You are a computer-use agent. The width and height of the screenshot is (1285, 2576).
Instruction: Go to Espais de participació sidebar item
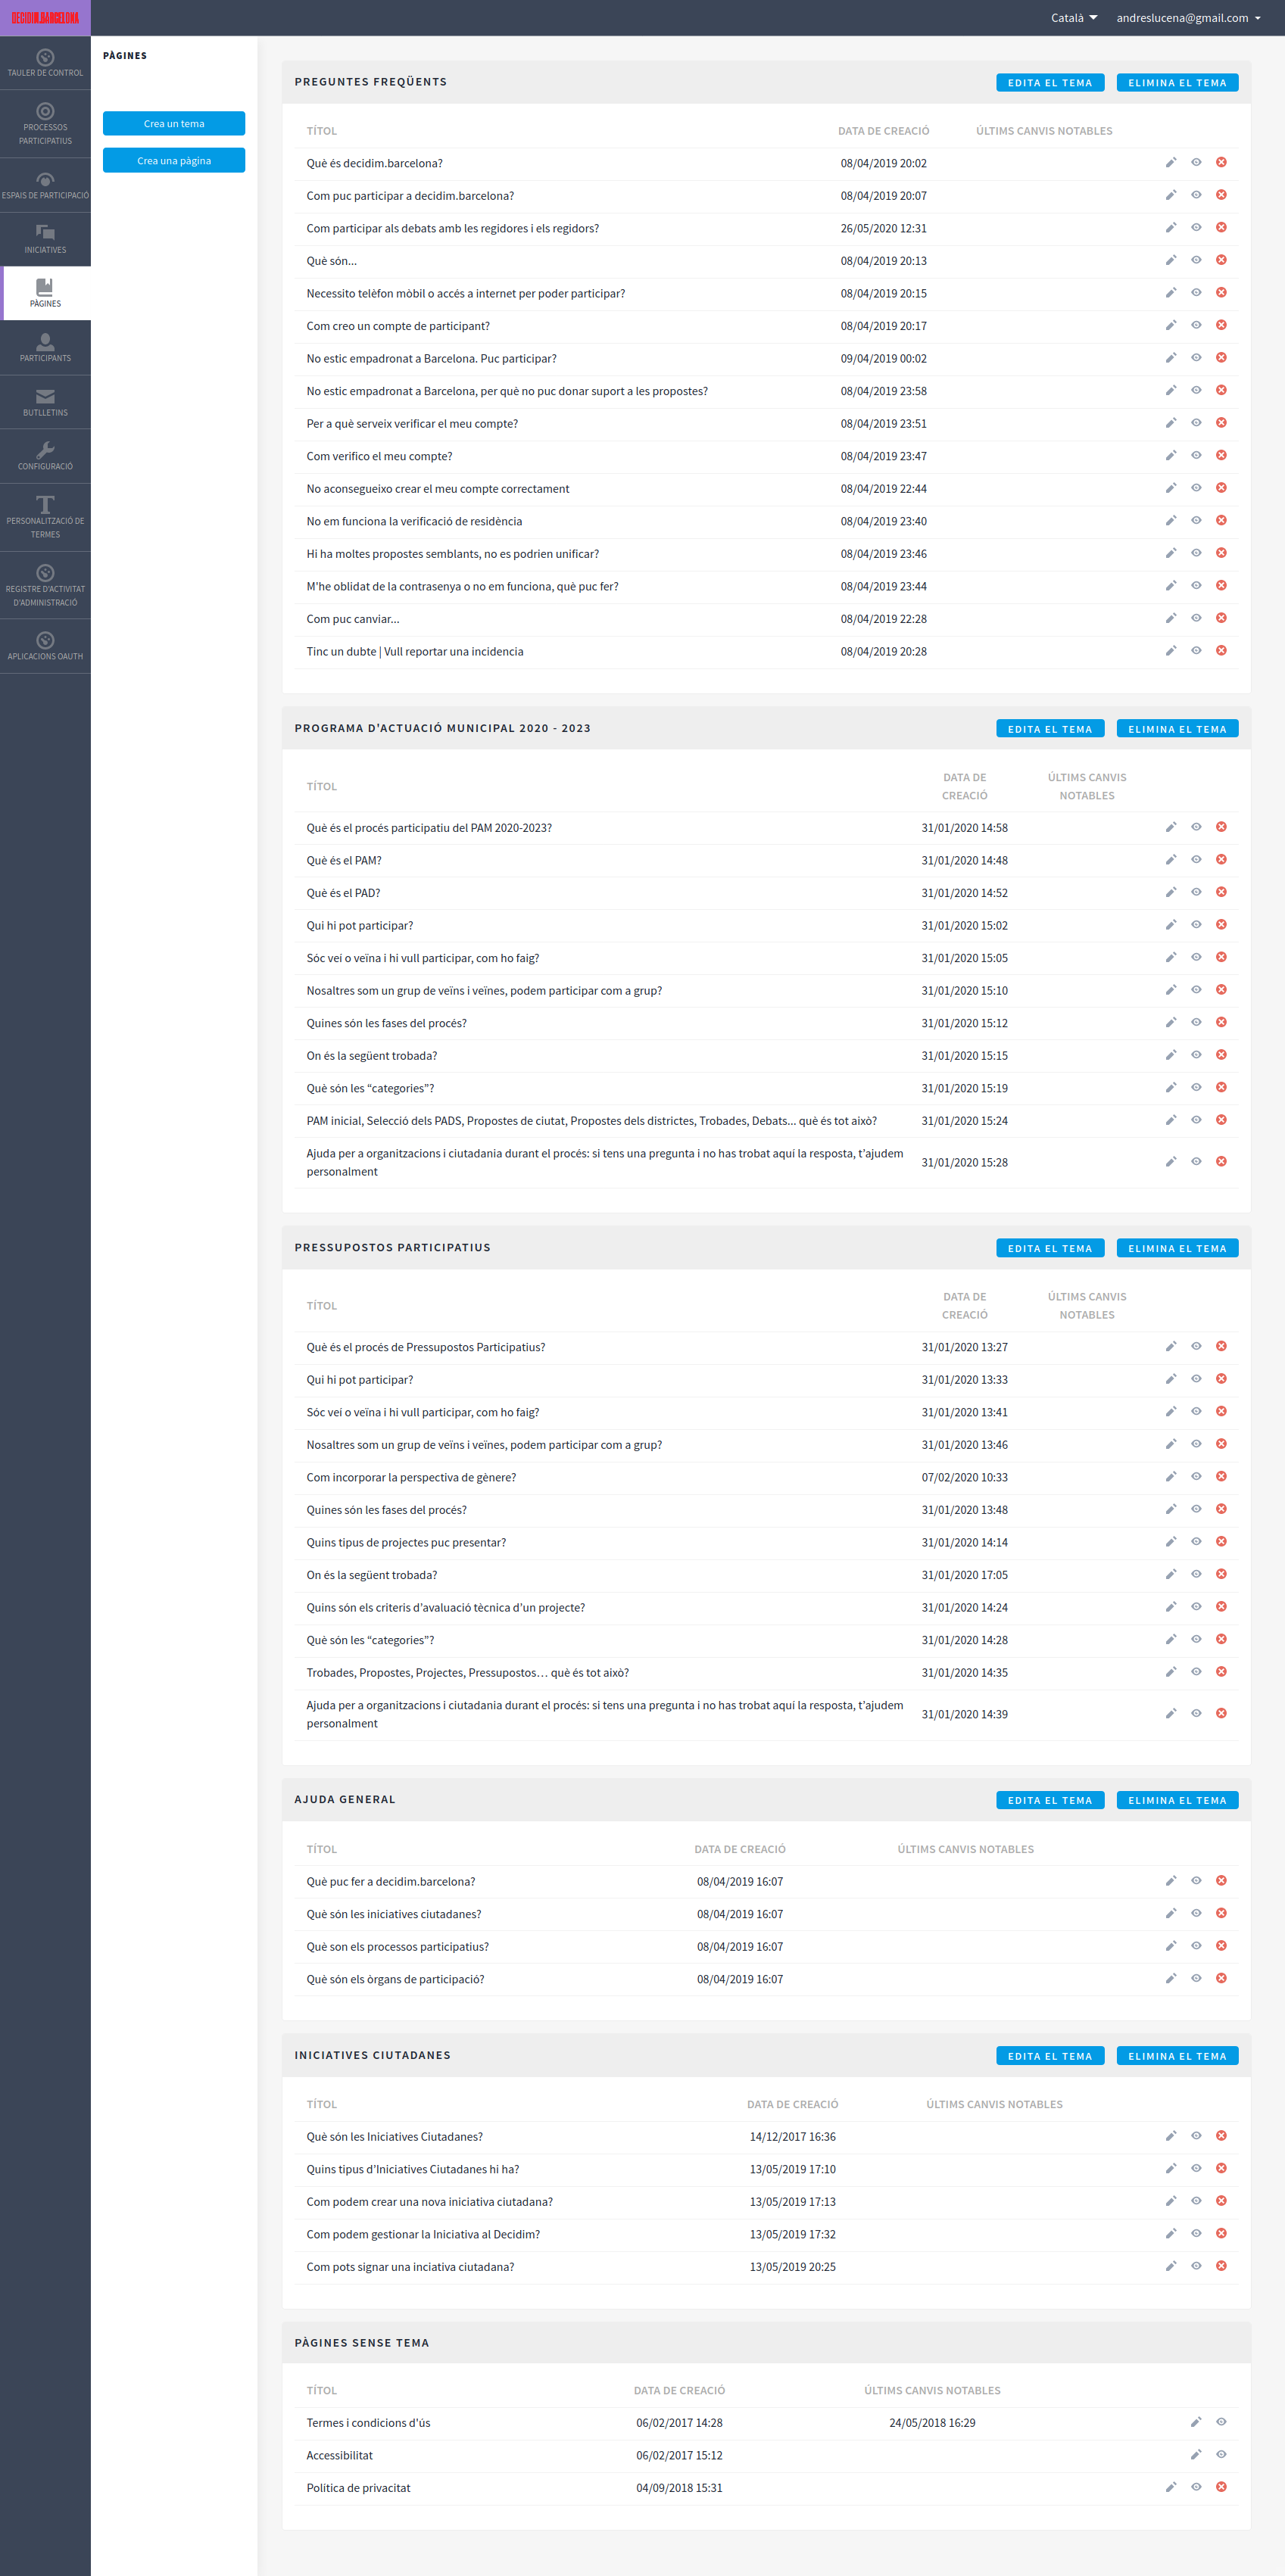tap(45, 185)
